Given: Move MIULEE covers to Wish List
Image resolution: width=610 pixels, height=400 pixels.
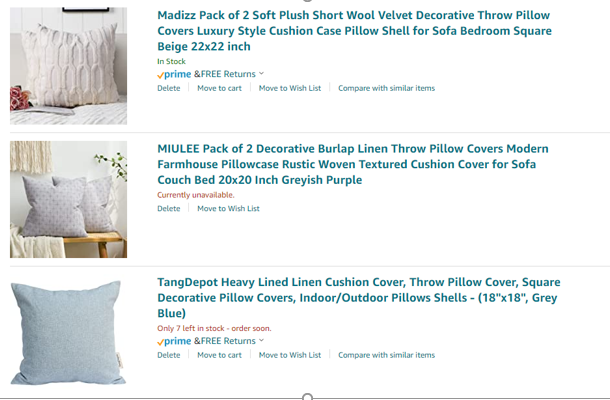Looking at the screenshot, I should tap(228, 209).
